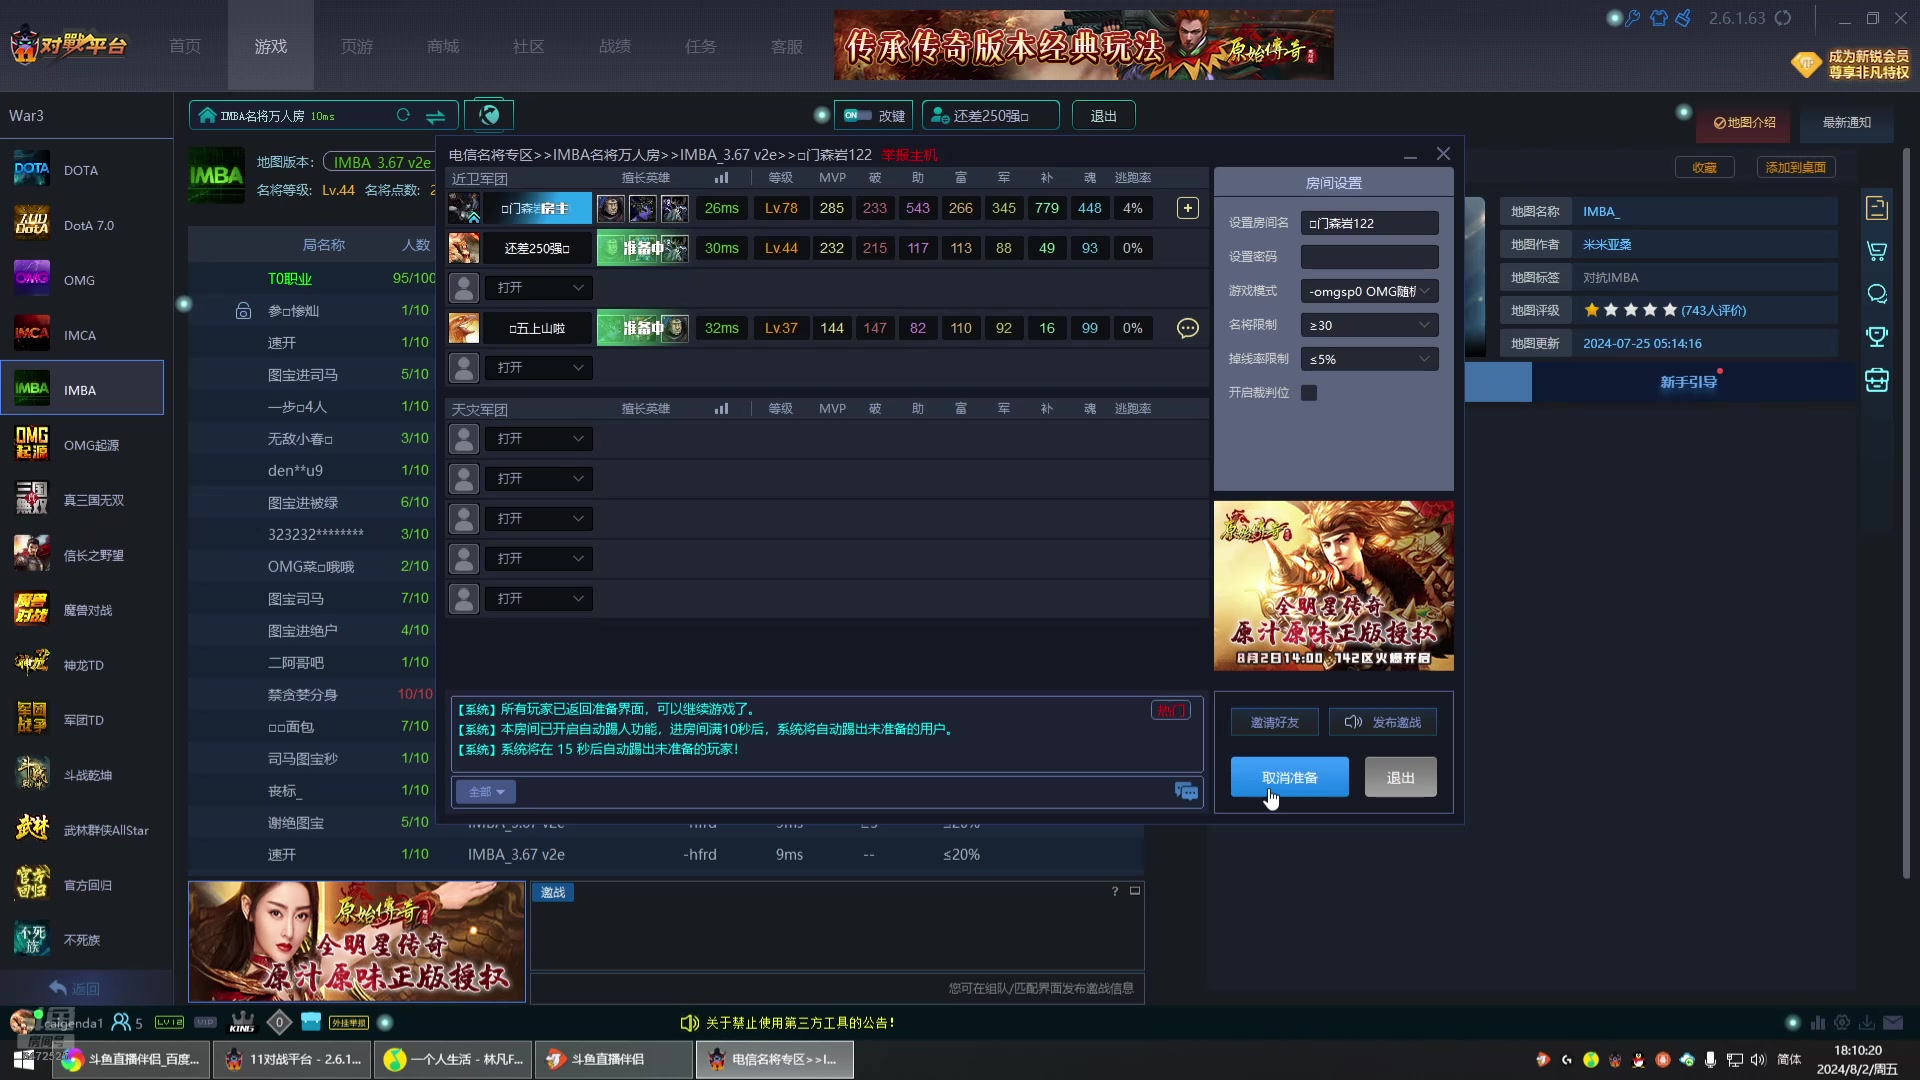Open 新手引导 link

pos(1688,382)
